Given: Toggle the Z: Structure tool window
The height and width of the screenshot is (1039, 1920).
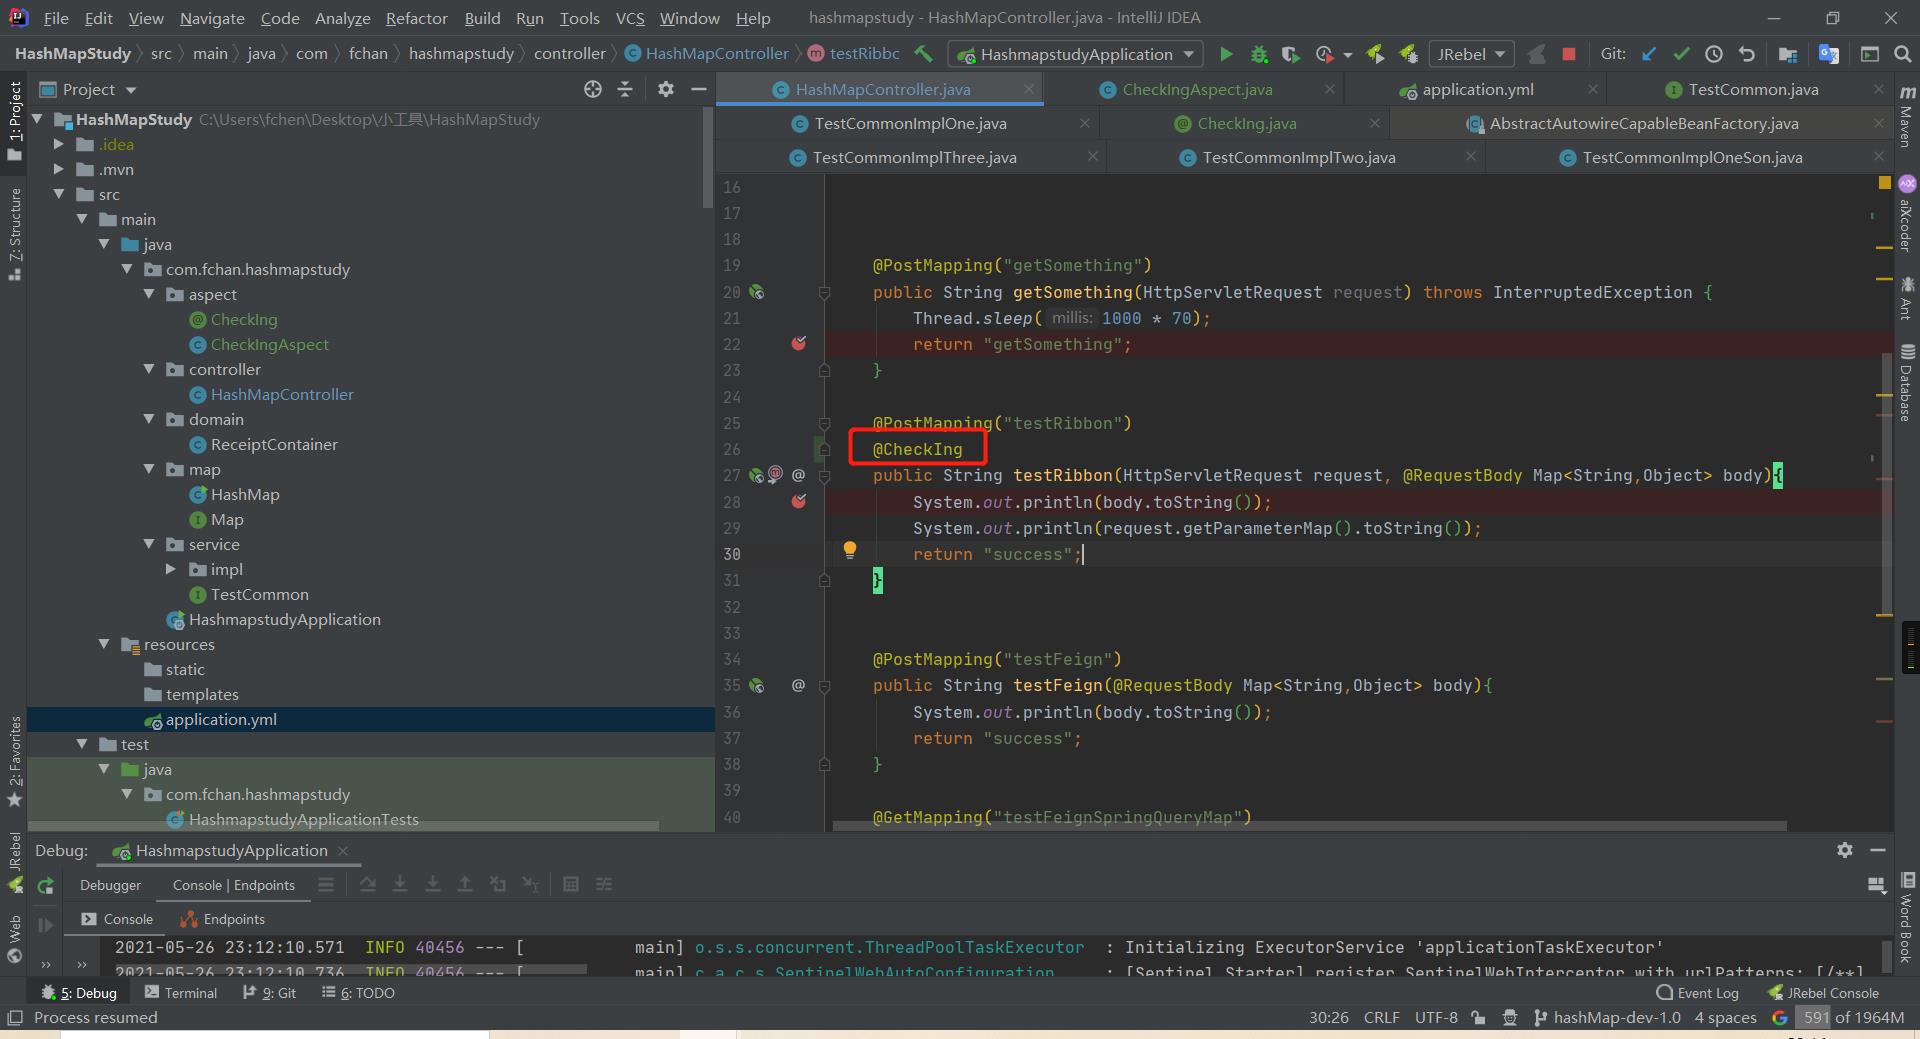Looking at the screenshot, I should 14,234.
